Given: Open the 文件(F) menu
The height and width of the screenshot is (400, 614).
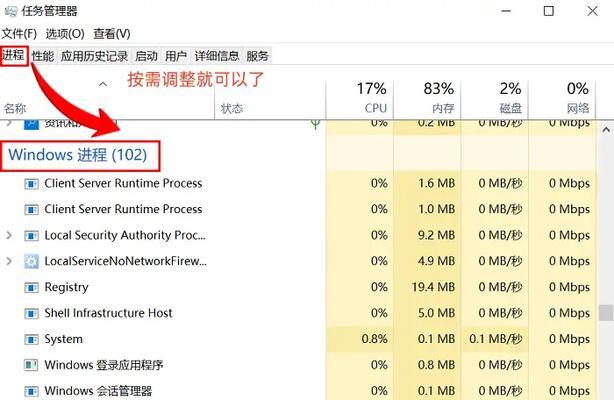Looking at the screenshot, I should pyautogui.click(x=19, y=34).
